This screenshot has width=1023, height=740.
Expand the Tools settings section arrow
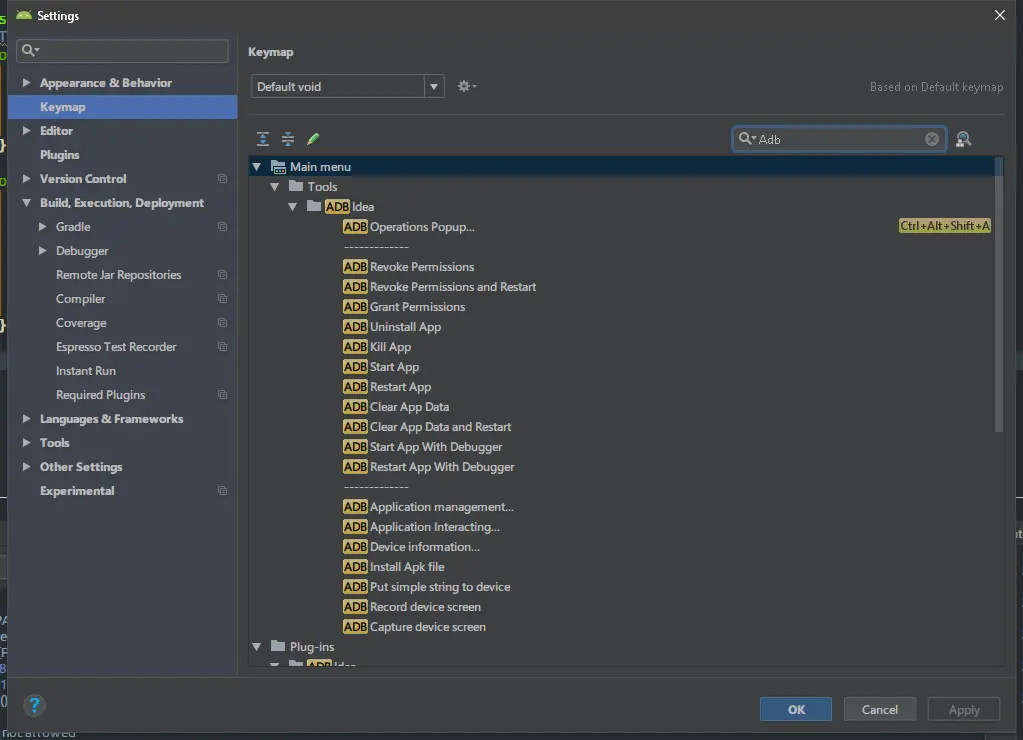pos(26,442)
